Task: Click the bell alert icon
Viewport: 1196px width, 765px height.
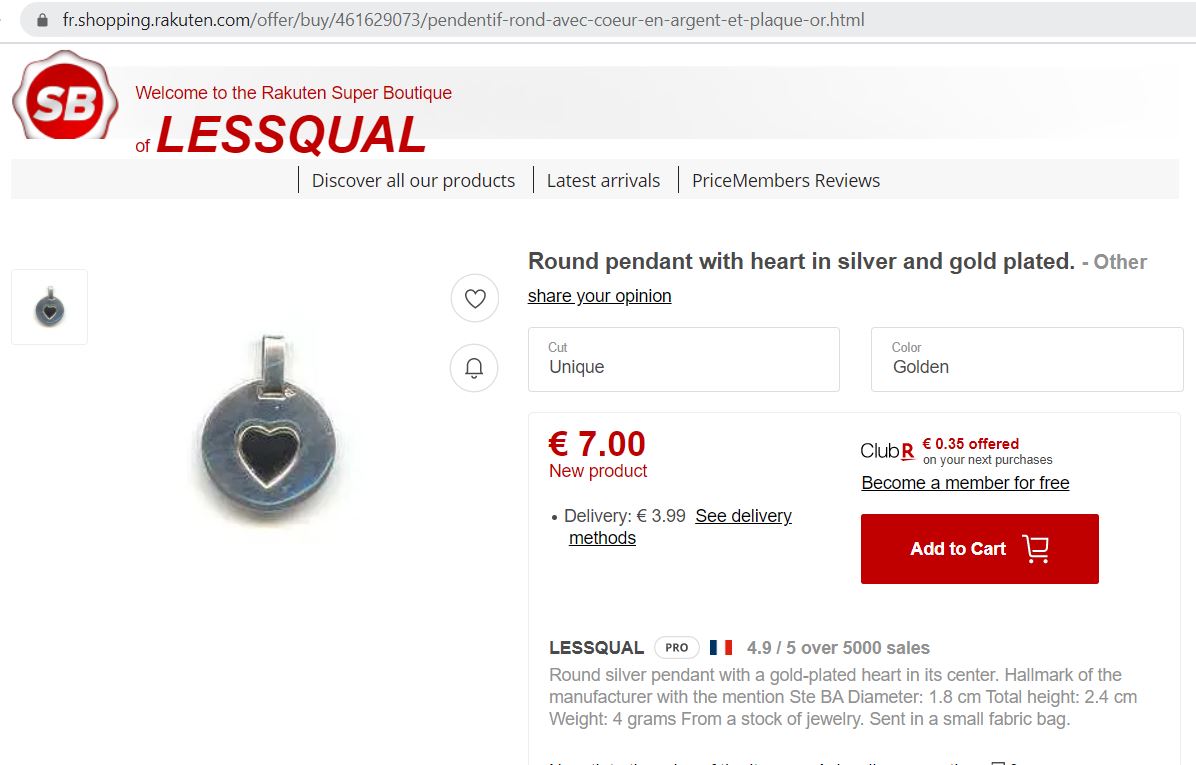Action: pos(475,369)
